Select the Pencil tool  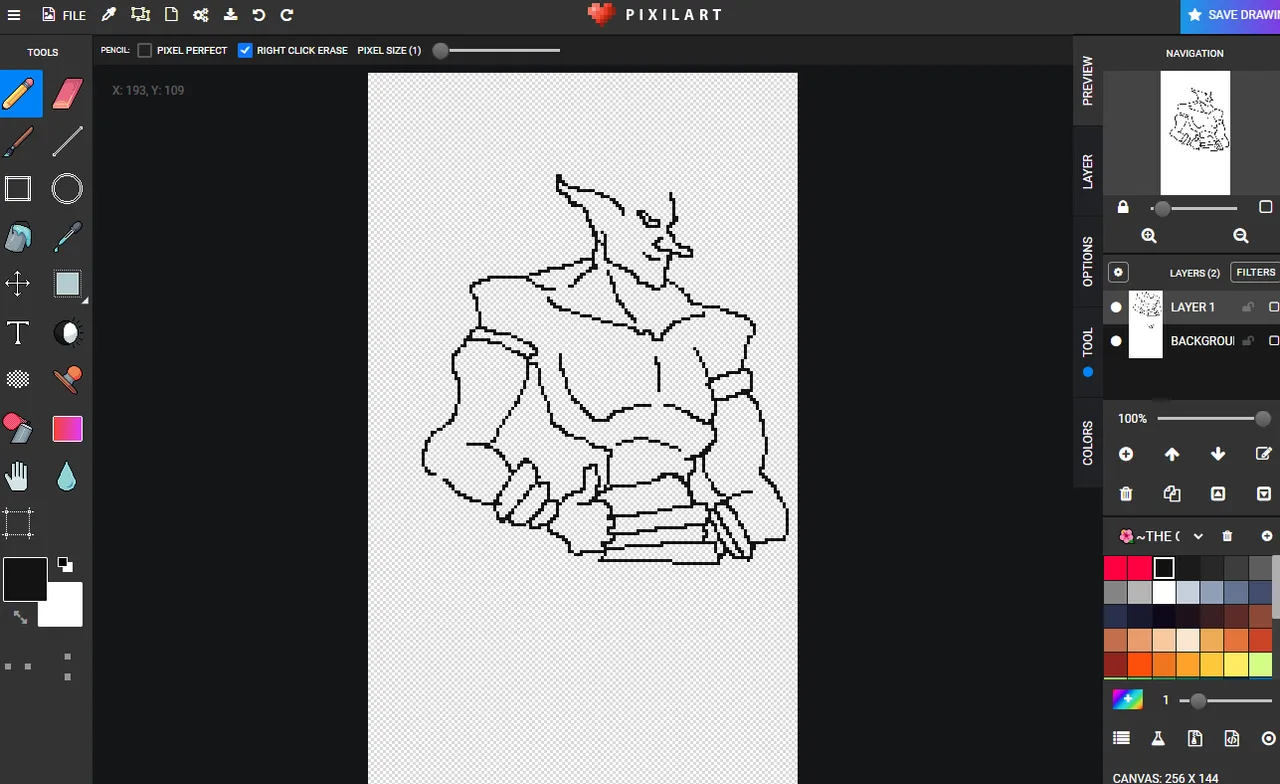coord(19,94)
